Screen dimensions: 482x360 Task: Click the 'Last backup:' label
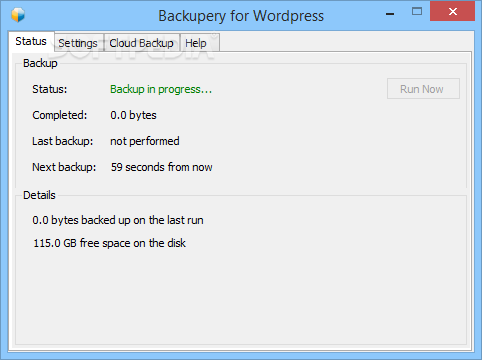[62, 141]
